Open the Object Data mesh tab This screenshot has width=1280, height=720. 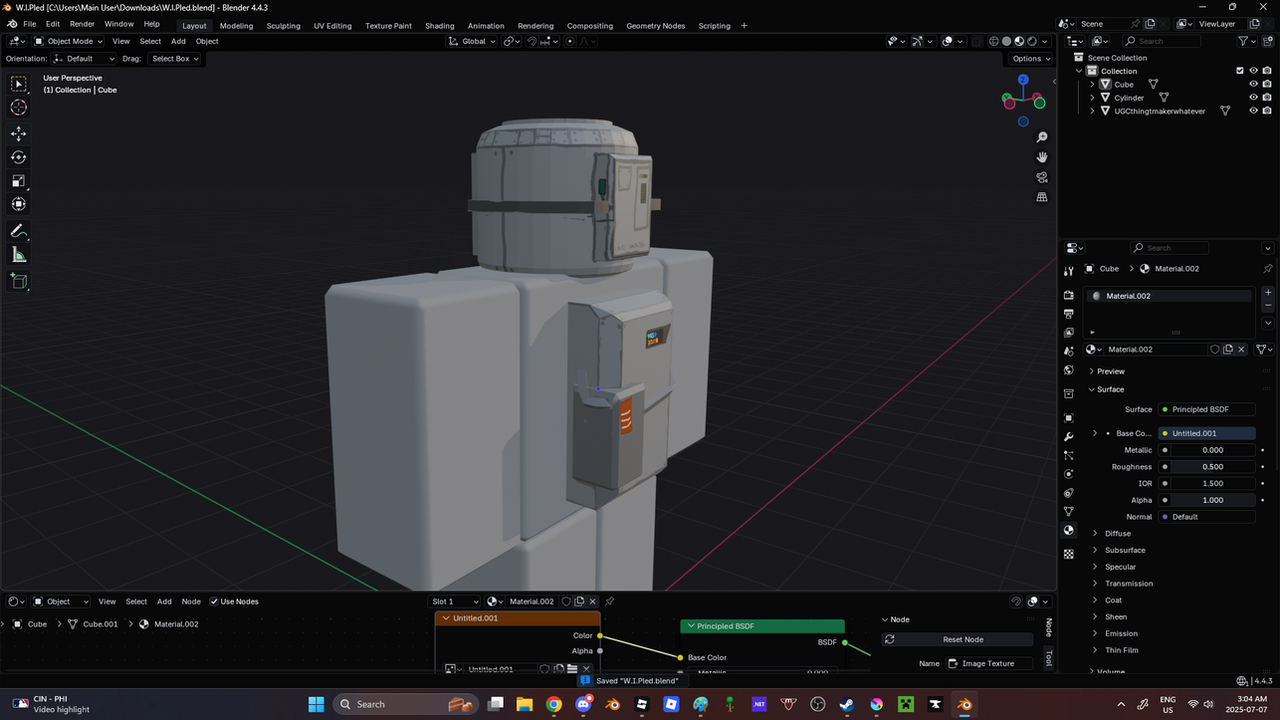(1069, 511)
